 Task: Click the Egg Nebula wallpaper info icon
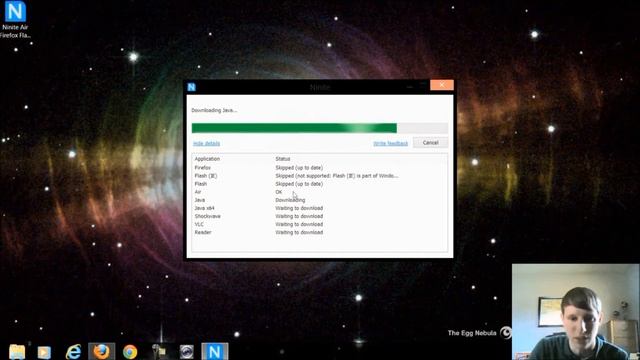click(506, 333)
